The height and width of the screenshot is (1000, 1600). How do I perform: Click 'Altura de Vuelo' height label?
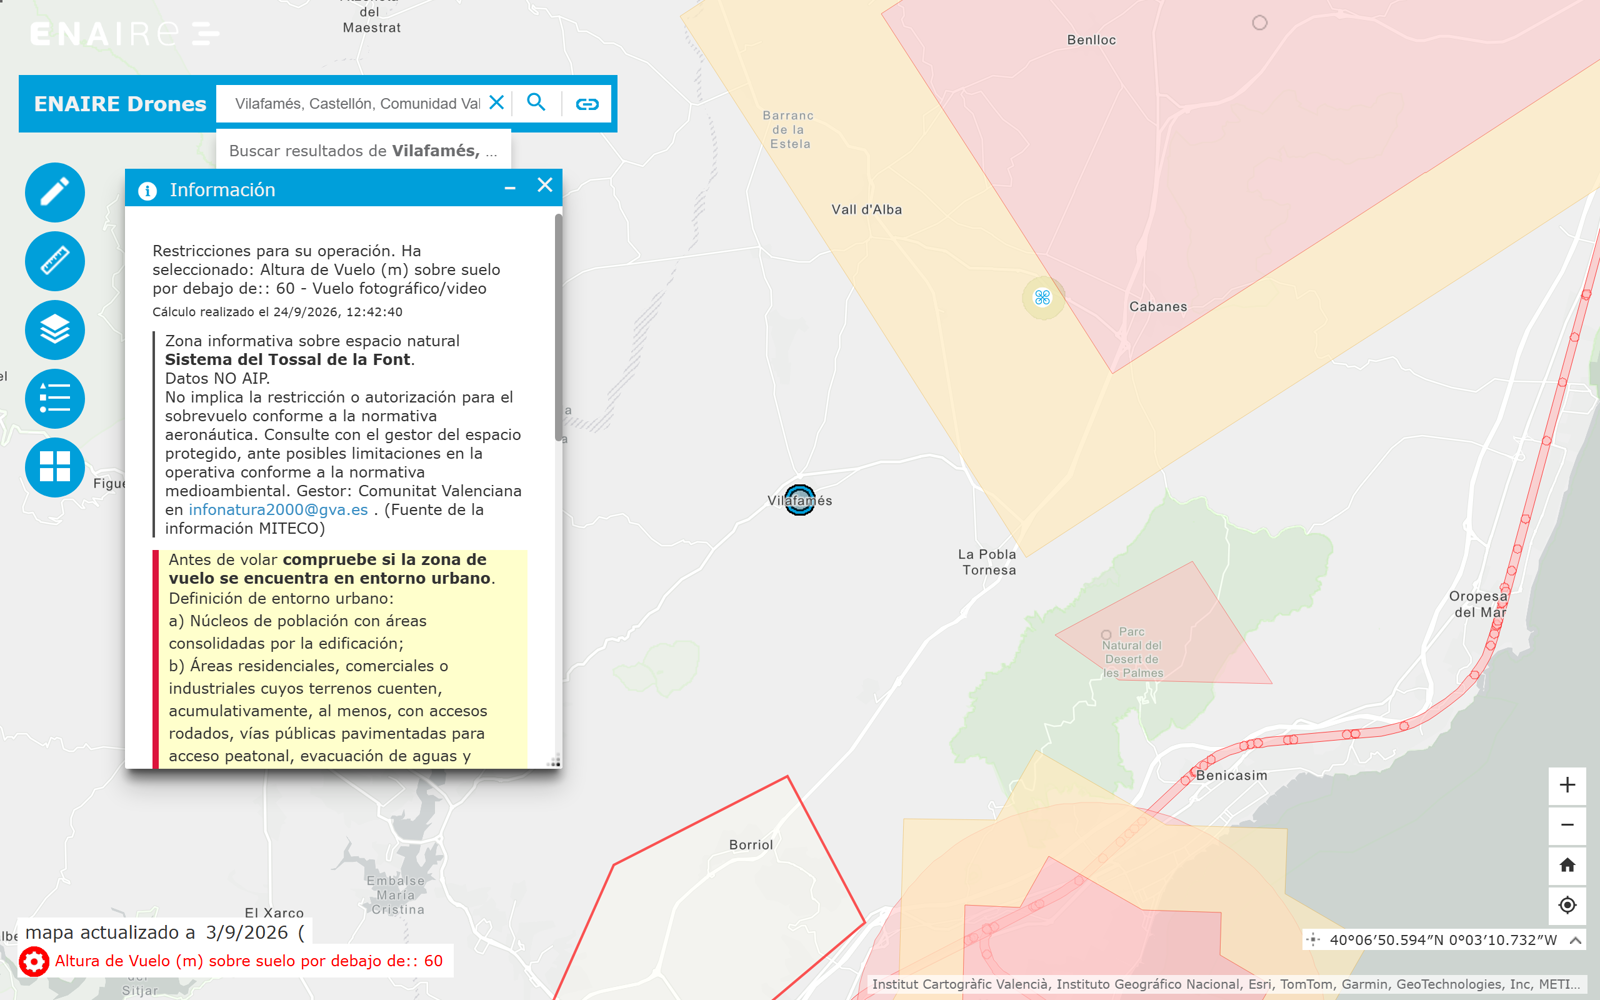tap(249, 961)
